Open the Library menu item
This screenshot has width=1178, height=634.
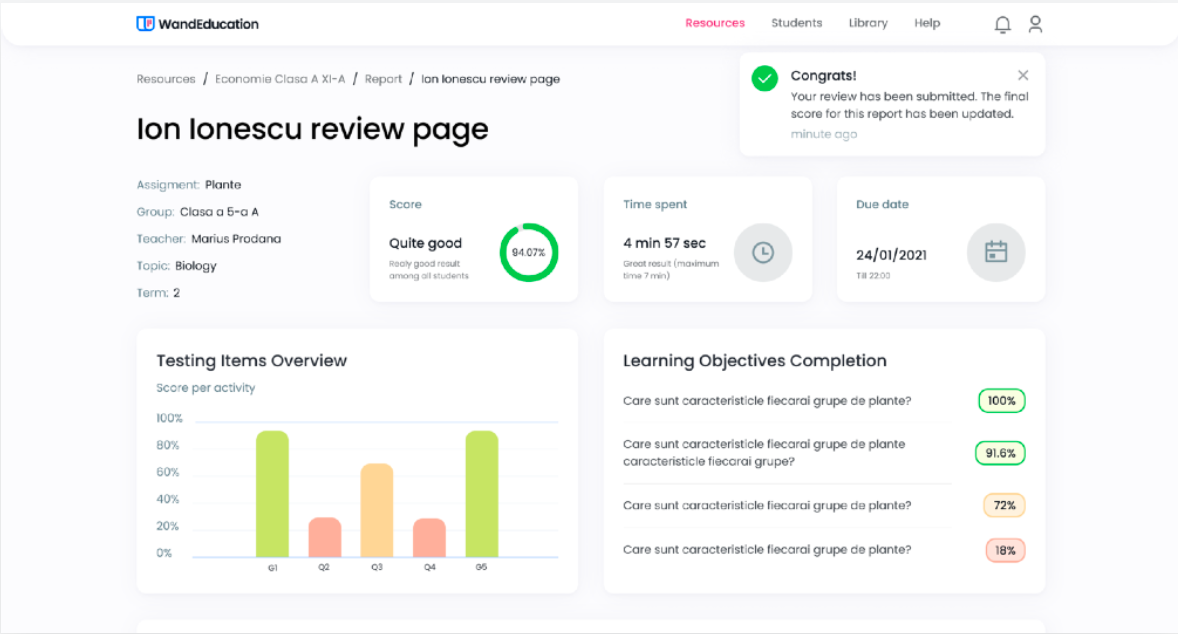point(867,23)
